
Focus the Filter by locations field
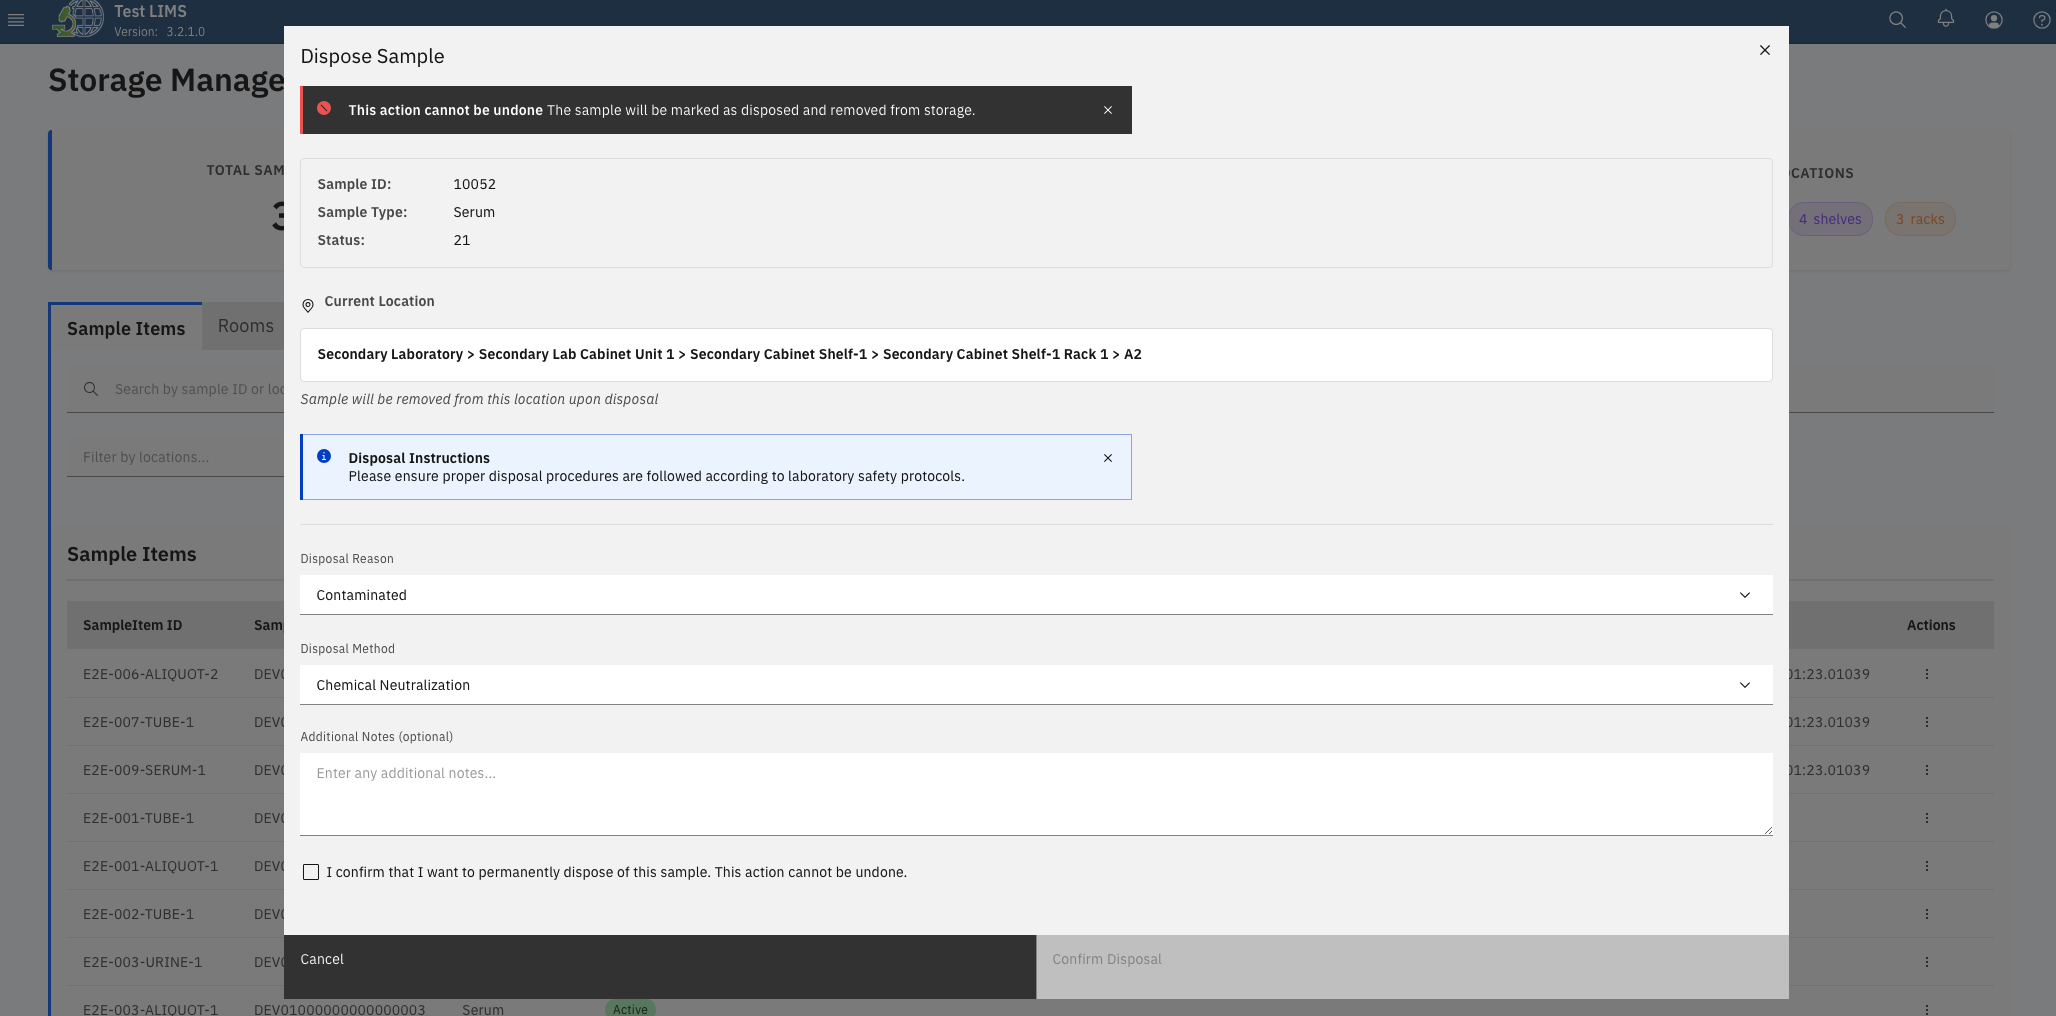tap(176, 457)
